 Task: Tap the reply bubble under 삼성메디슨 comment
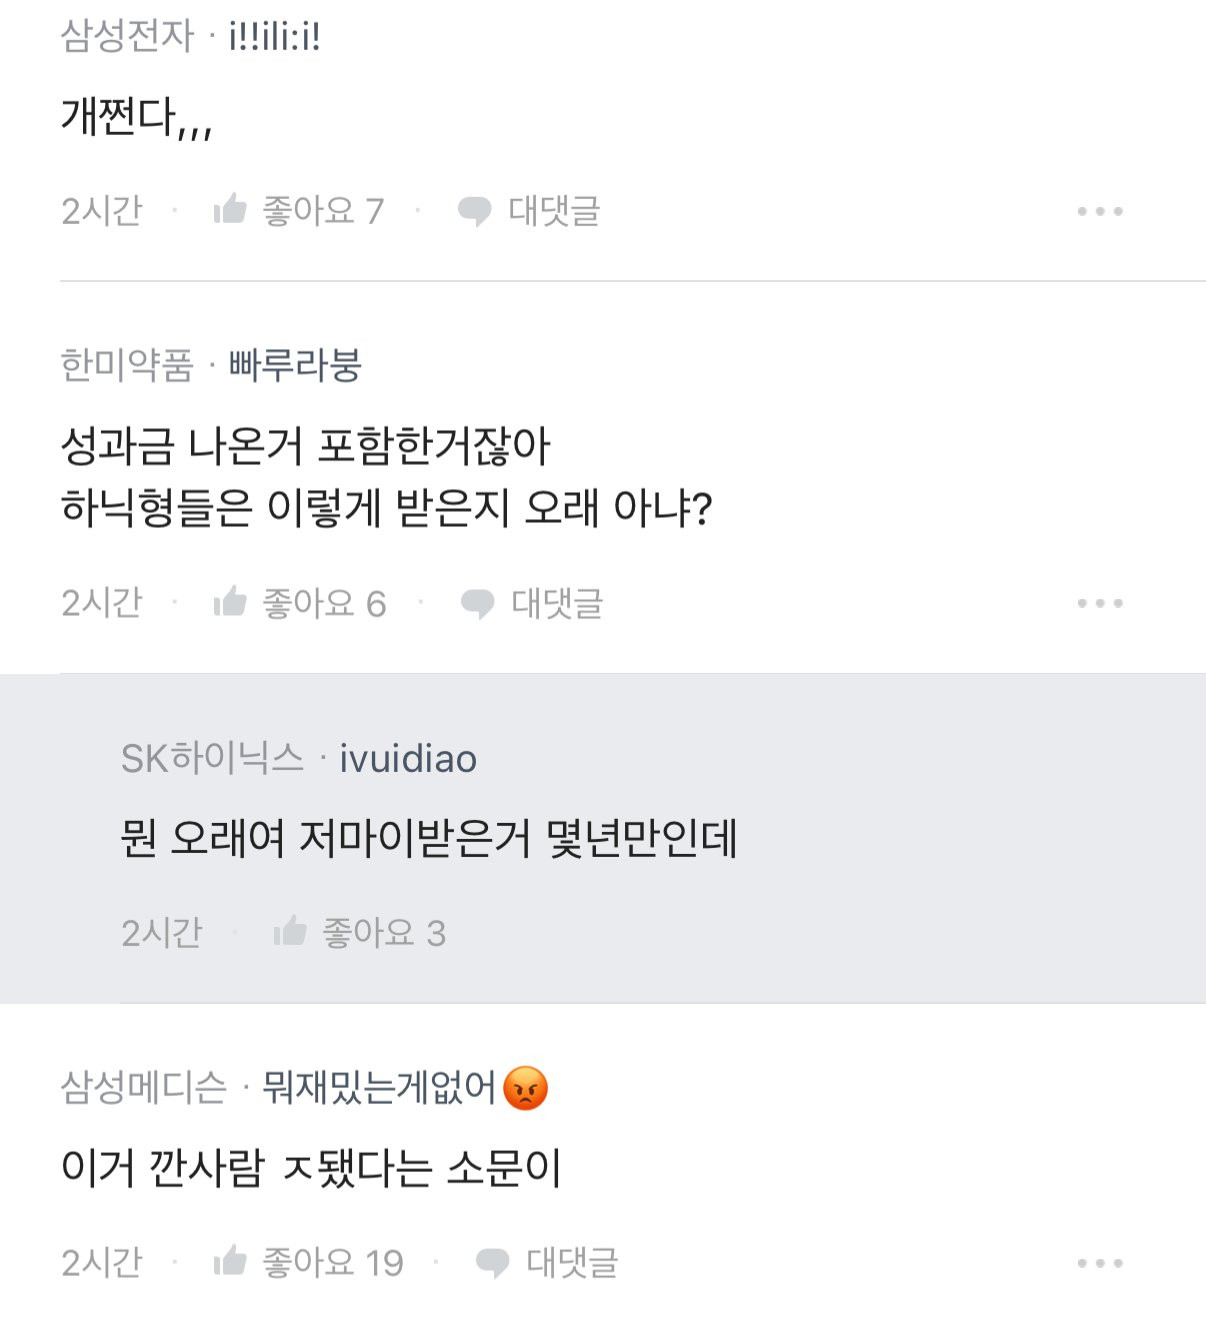tap(492, 1263)
